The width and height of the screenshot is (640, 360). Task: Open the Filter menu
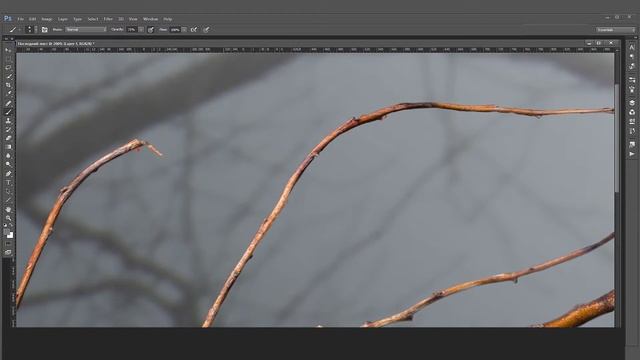[x=108, y=19]
